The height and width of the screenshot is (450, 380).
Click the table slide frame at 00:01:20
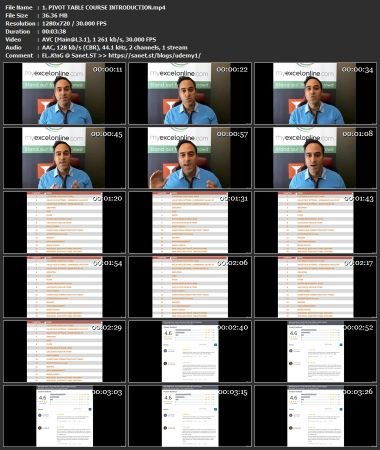(x=65, y=222)
